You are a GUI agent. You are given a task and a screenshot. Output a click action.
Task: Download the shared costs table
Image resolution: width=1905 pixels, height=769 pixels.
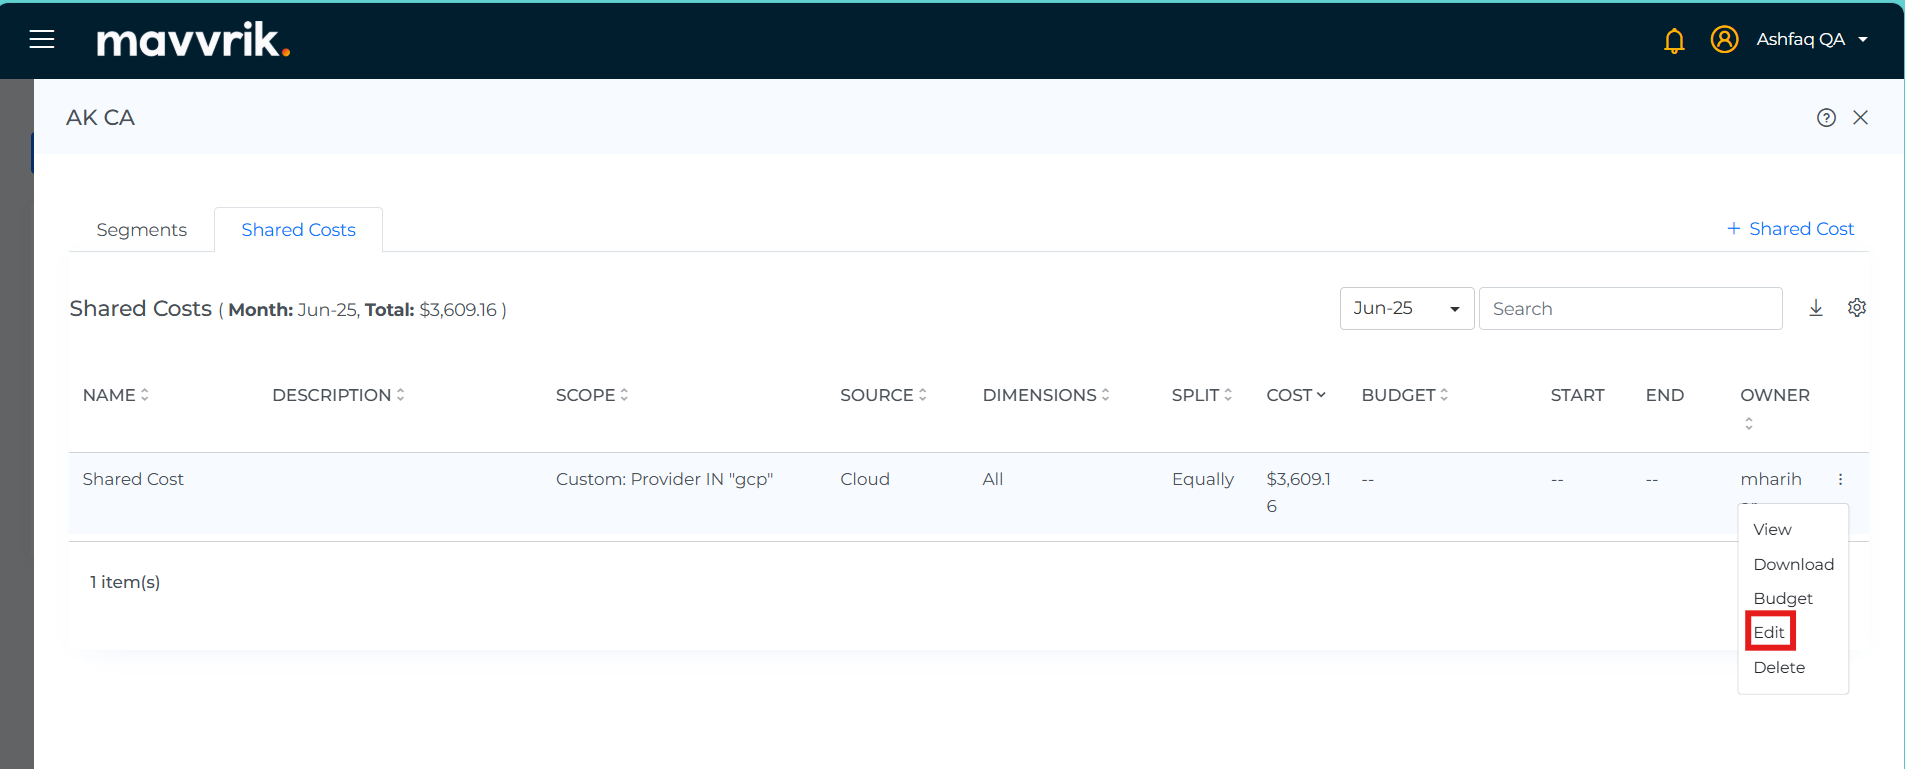[1816, 308]
